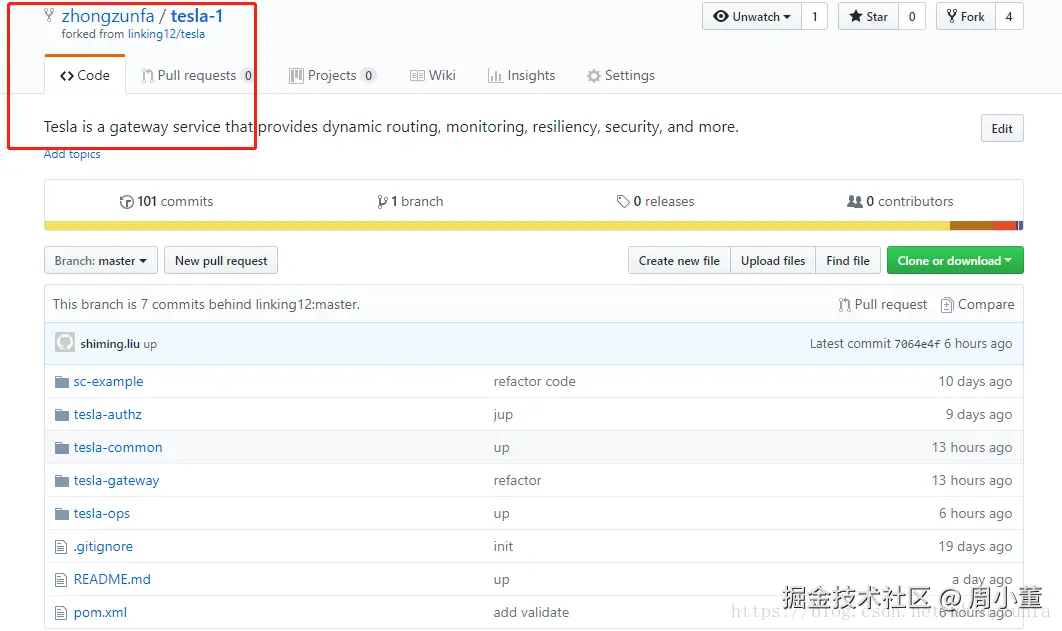Open the Wiki tab

433,75
